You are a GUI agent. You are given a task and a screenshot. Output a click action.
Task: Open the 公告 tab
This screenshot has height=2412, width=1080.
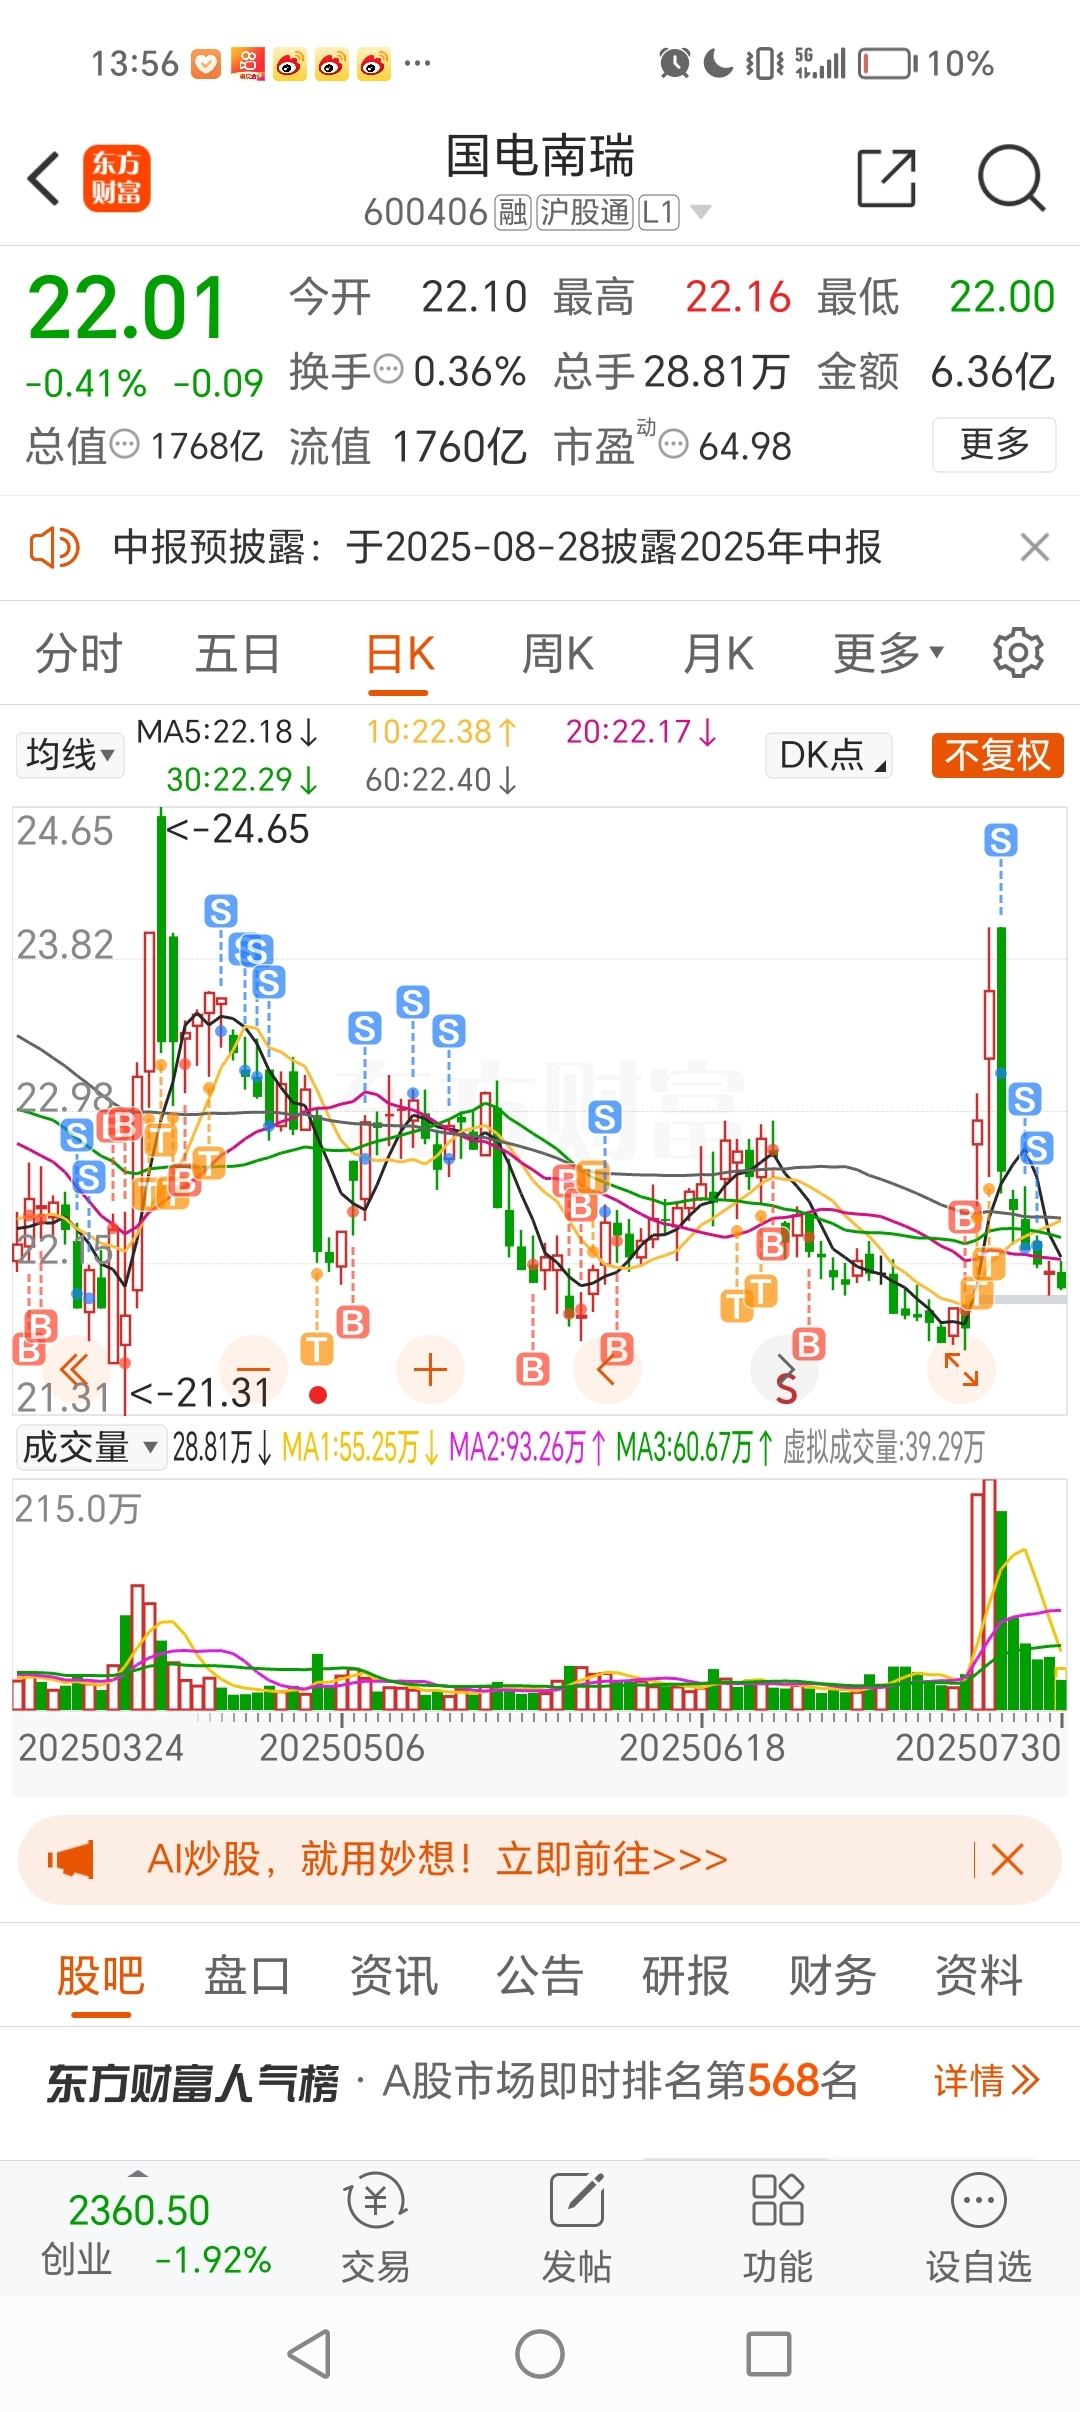pos(540,1976)
